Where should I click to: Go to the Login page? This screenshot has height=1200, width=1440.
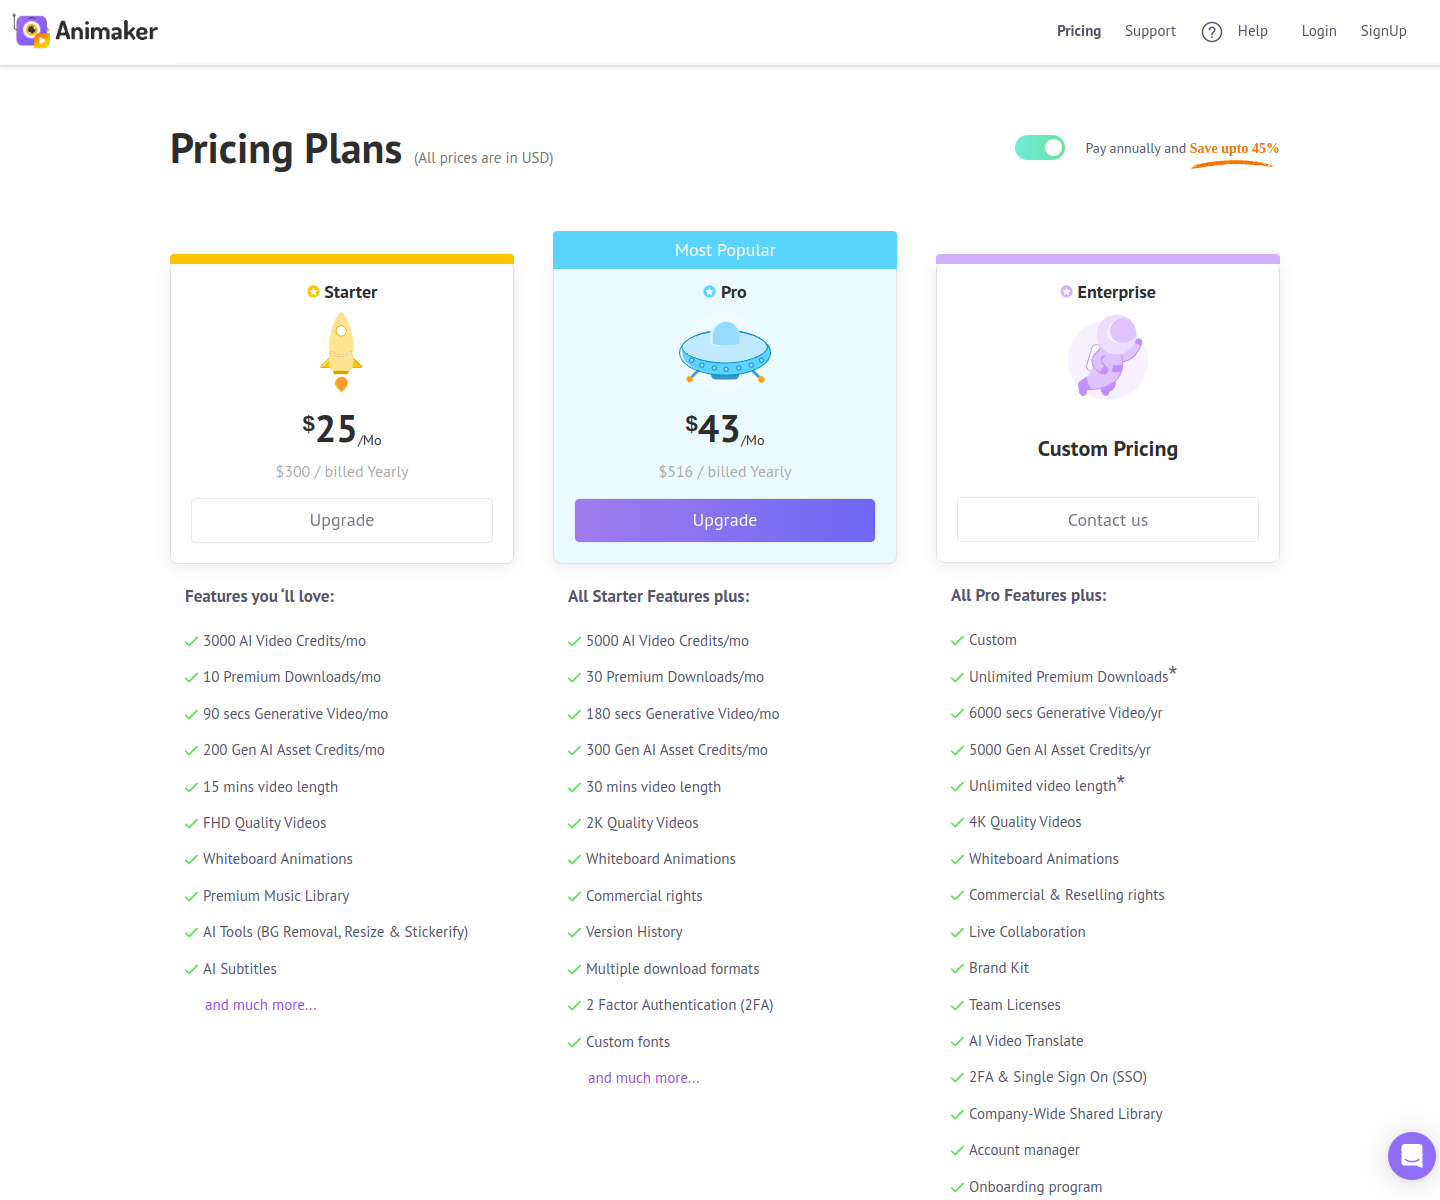[x=1319, y=31]
